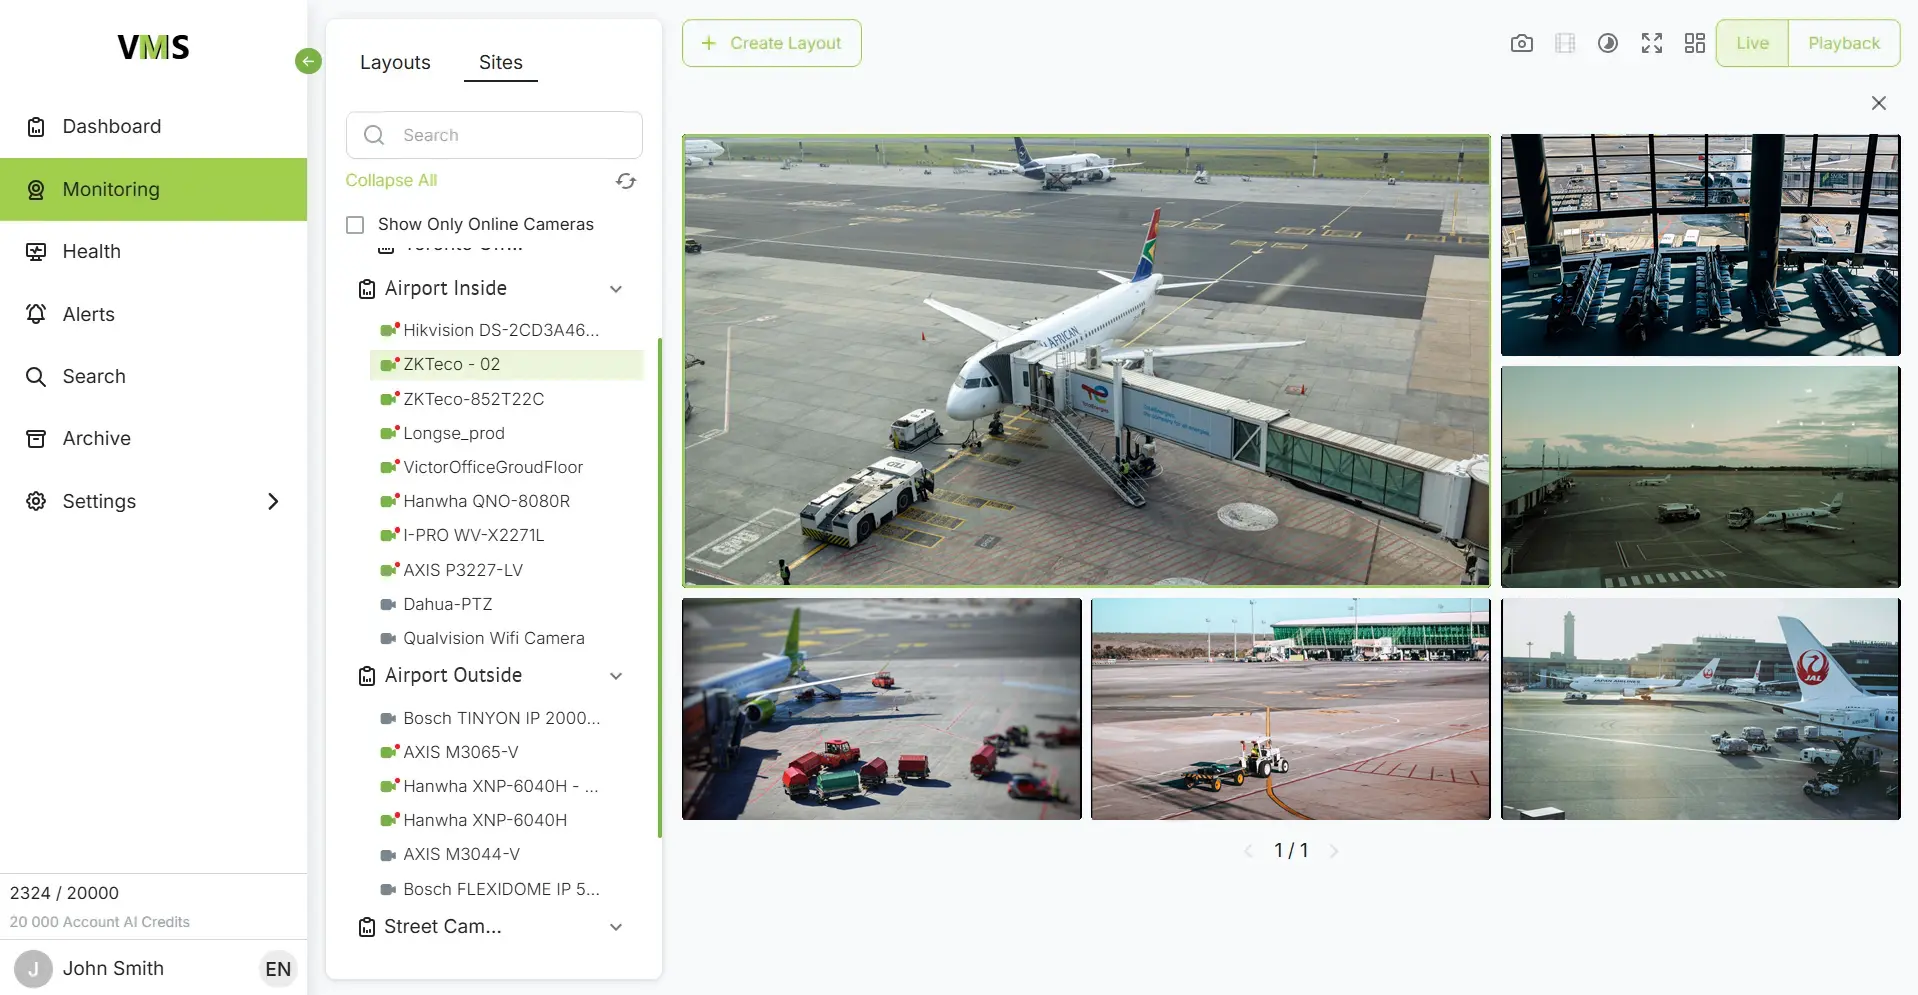Collapse the Airport Outside group chevron
Screen dimensions: 1918x995
(x=616, y=676)
